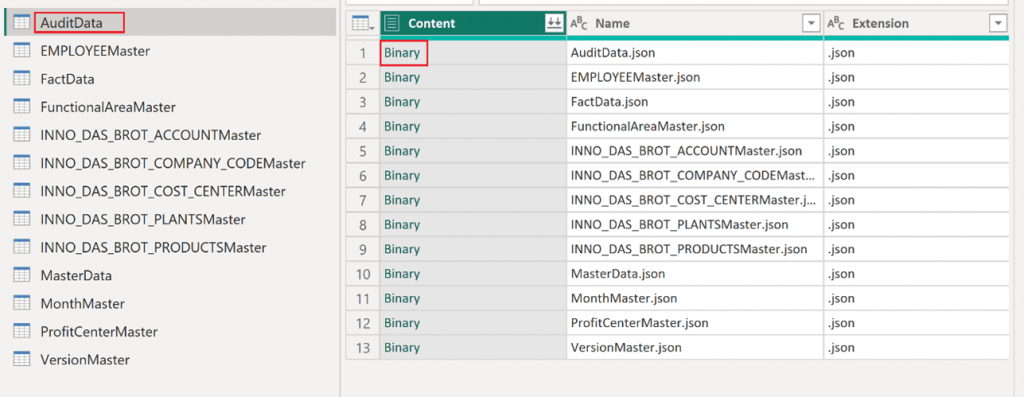1024x397 pixels.
Task: Click the table icon beside FactData query
Action: 22,79
